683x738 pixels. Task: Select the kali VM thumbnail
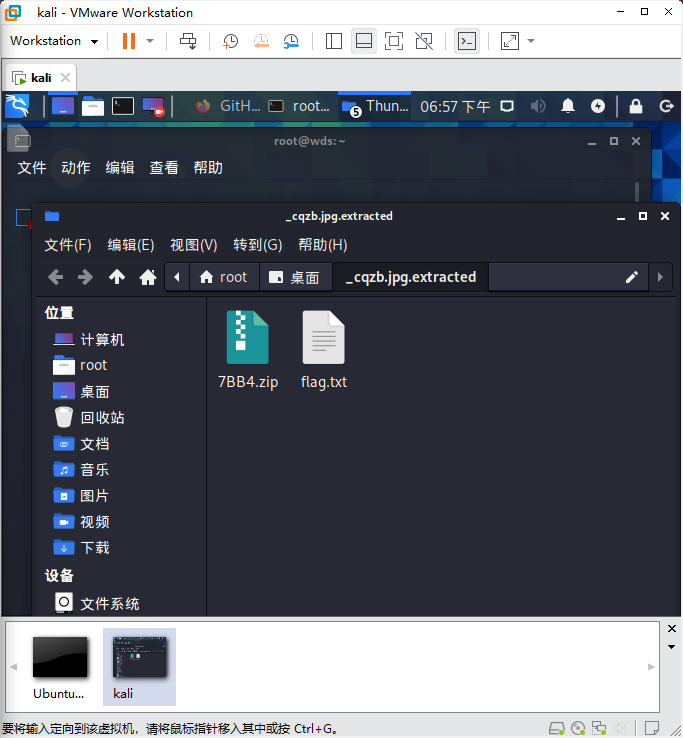point(139,667)
